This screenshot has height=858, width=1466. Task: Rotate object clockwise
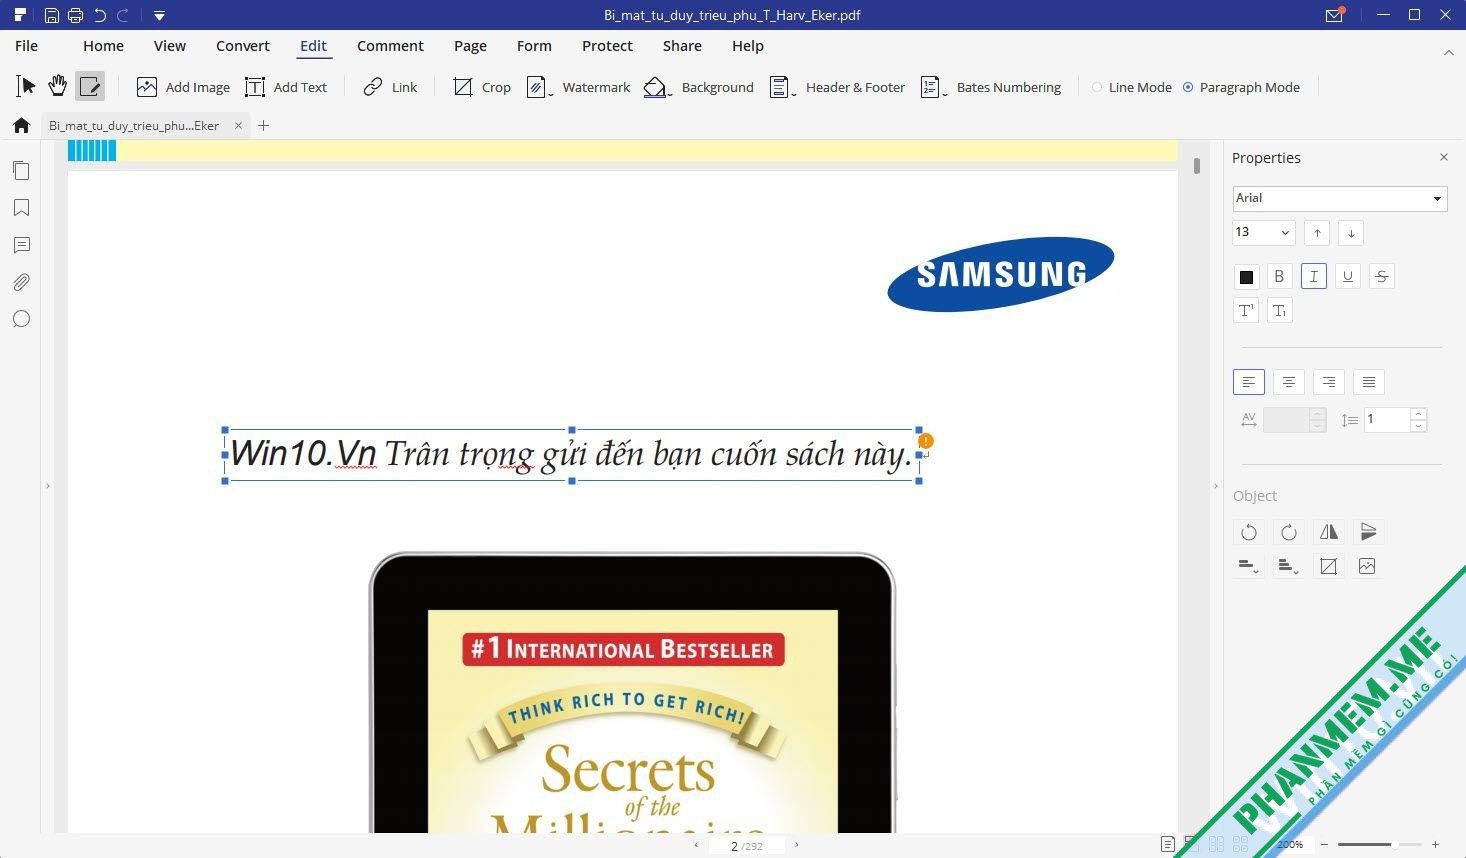(x=1289, y=532)
